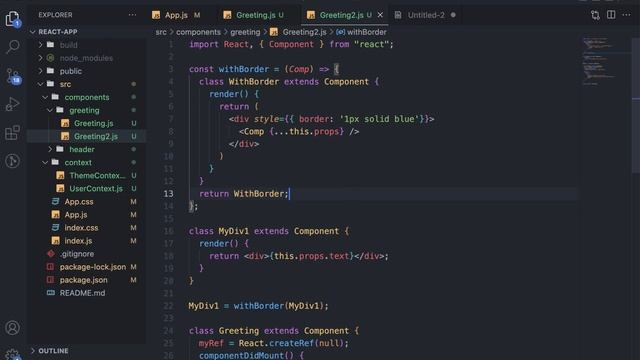Click the EXPLORER panel title

point(56,15)
